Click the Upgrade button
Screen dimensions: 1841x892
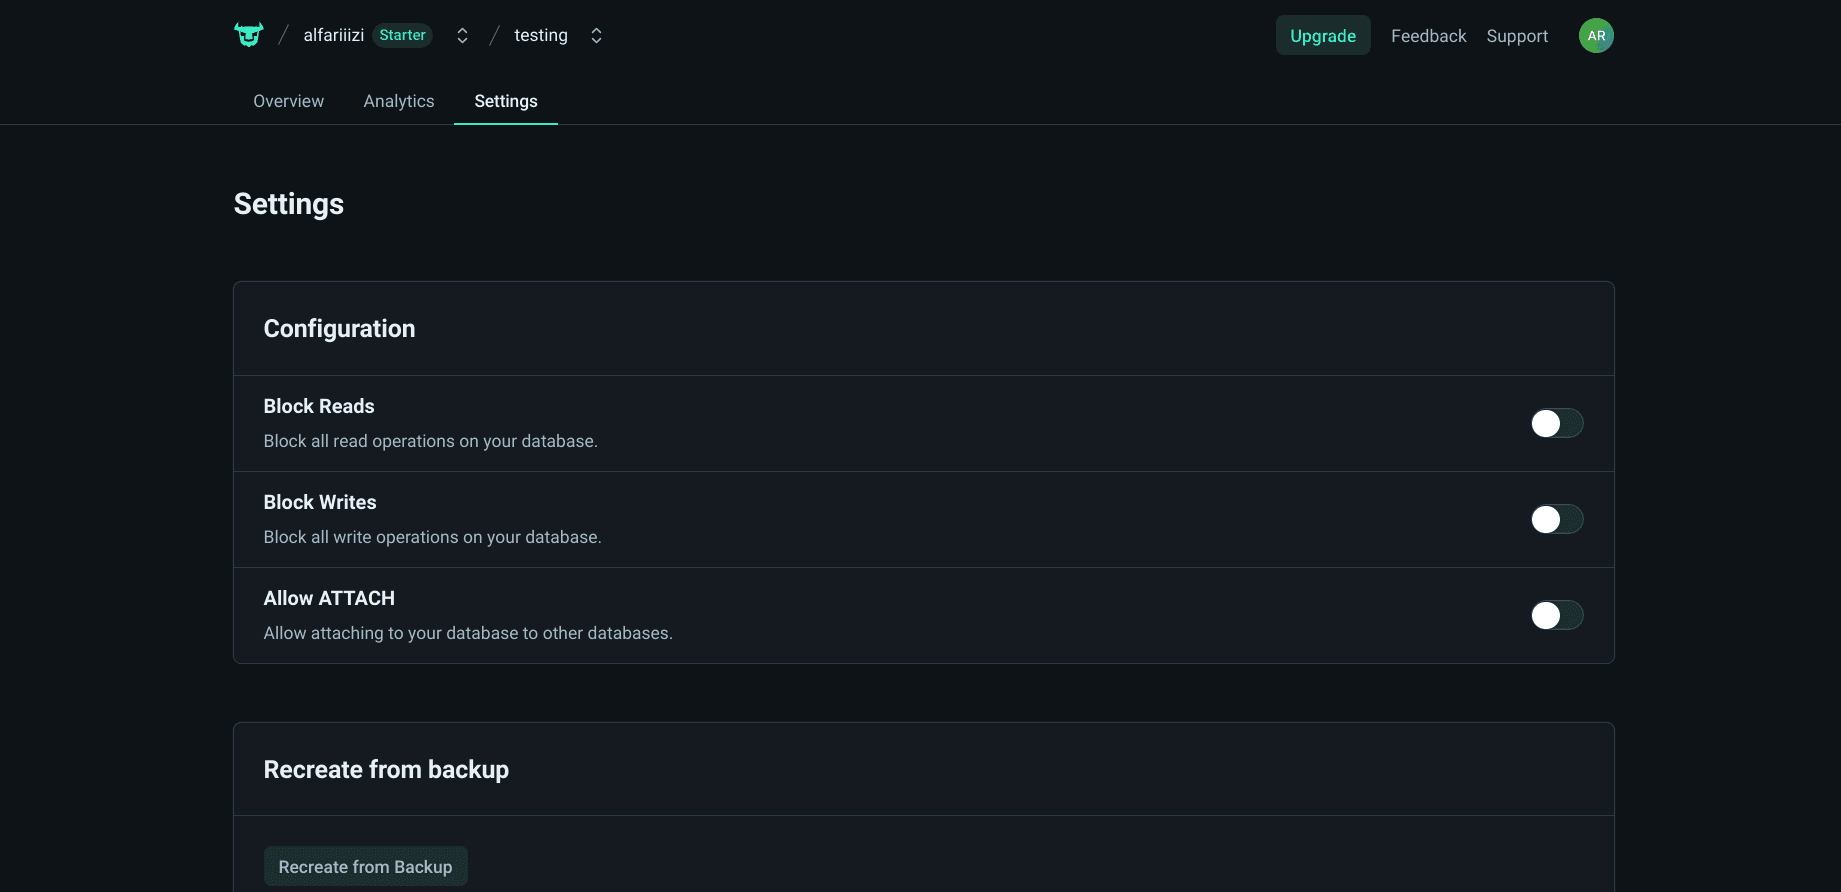click(1323, 36)
